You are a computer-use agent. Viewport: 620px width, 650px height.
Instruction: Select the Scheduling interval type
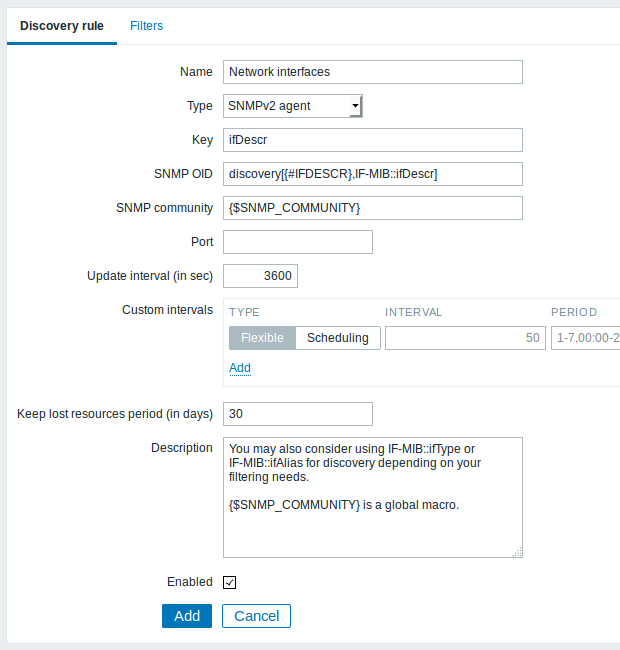tap(338, 338)
